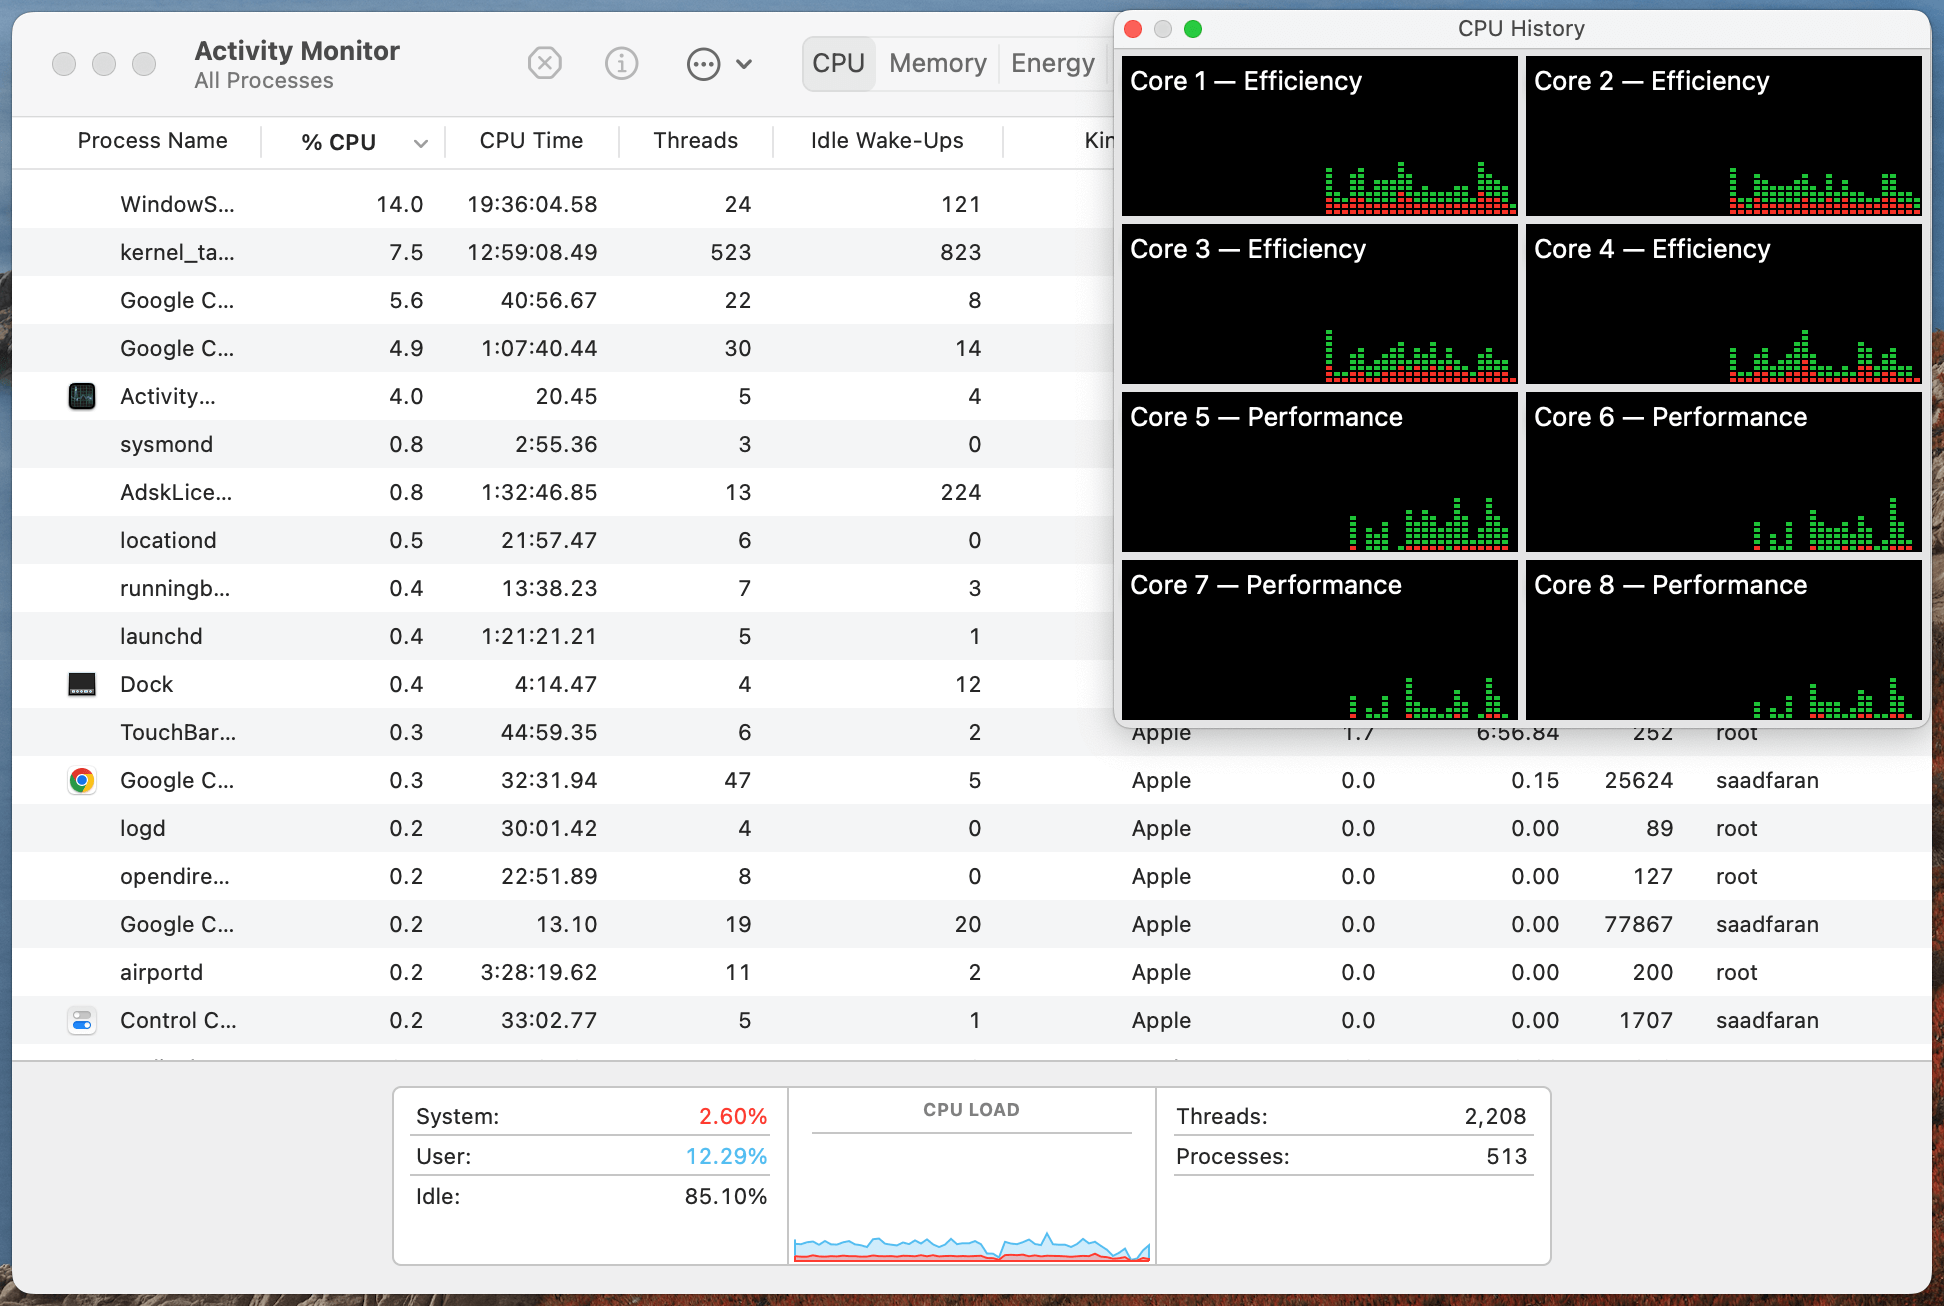Click idle wake-ups value 823

point(960,252)
